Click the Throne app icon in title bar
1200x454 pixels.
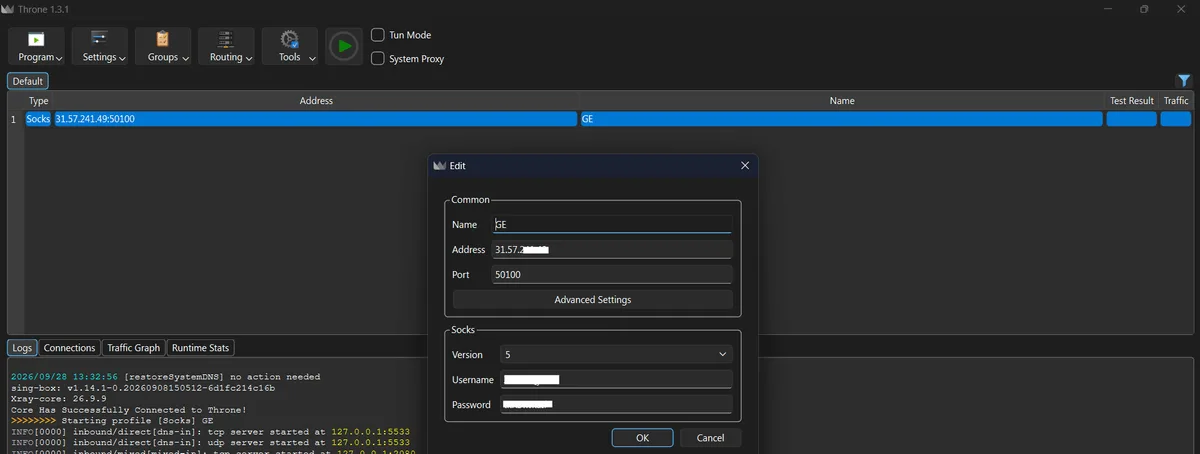coord(8,9)
